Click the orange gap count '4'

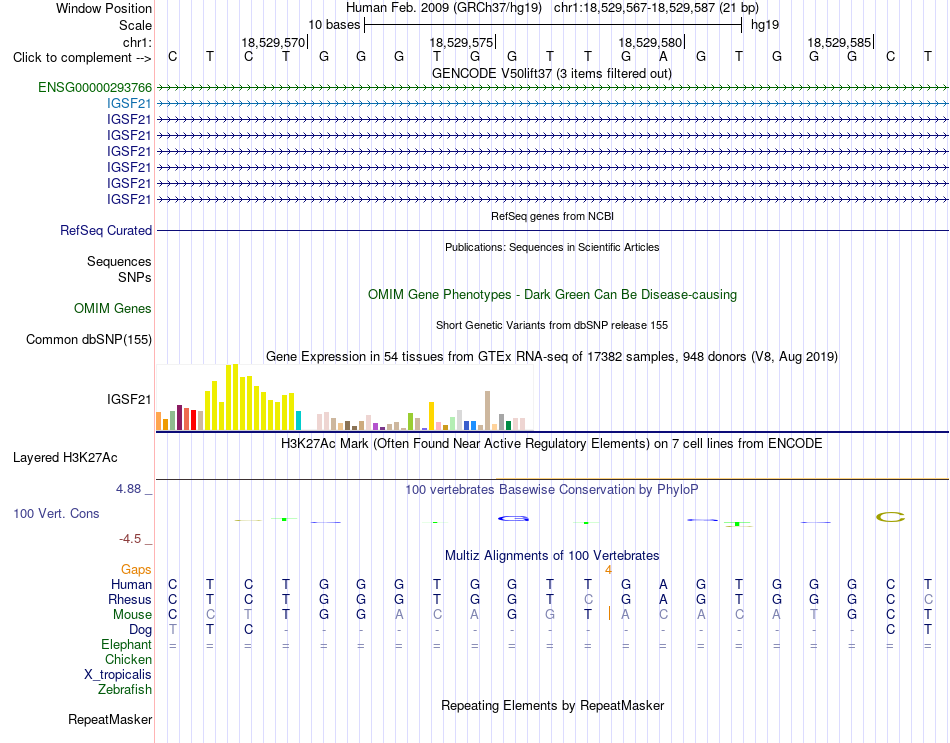tap(608, 570)
